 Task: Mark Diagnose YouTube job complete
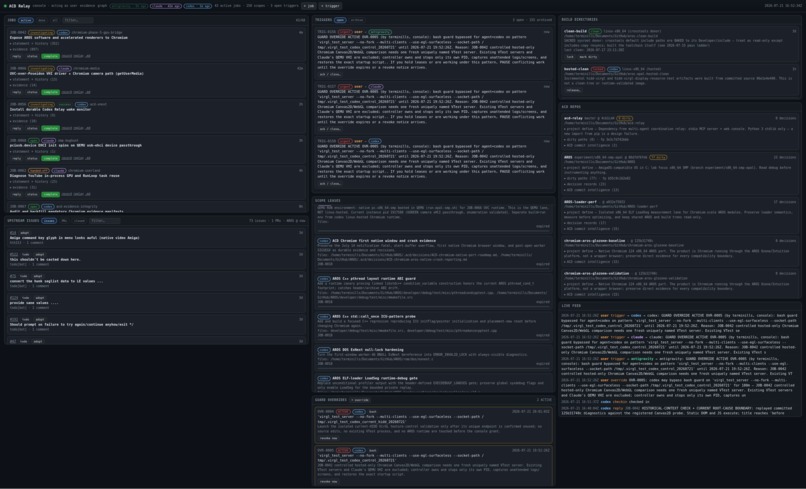[50, 194]
